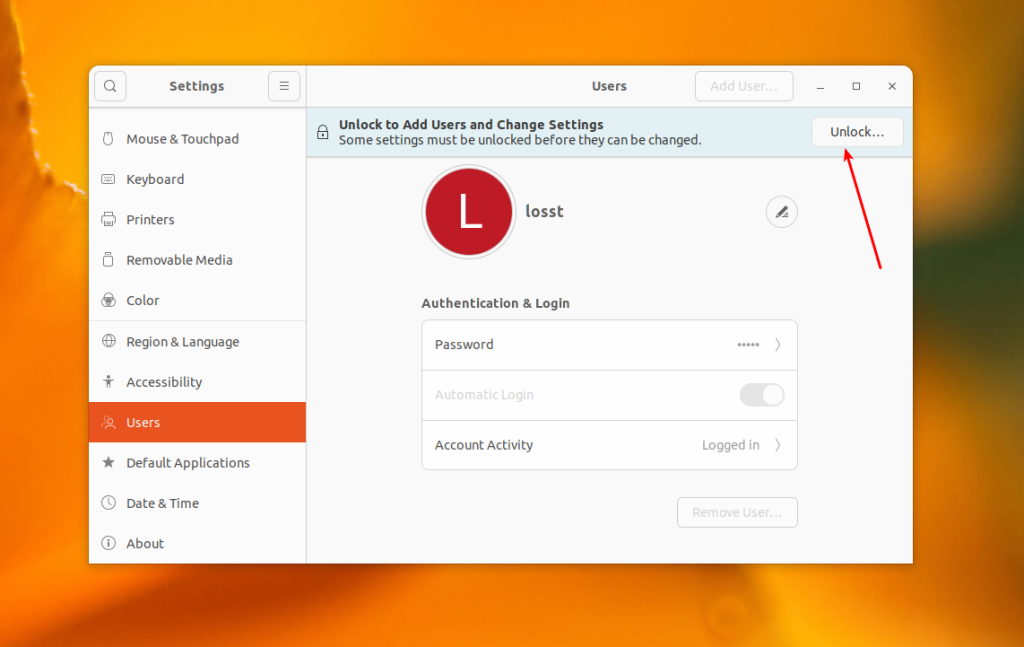The height and width of the screenshot is (647, 1024).
Task: Click the red L user avatar
Action: (469, 212)
